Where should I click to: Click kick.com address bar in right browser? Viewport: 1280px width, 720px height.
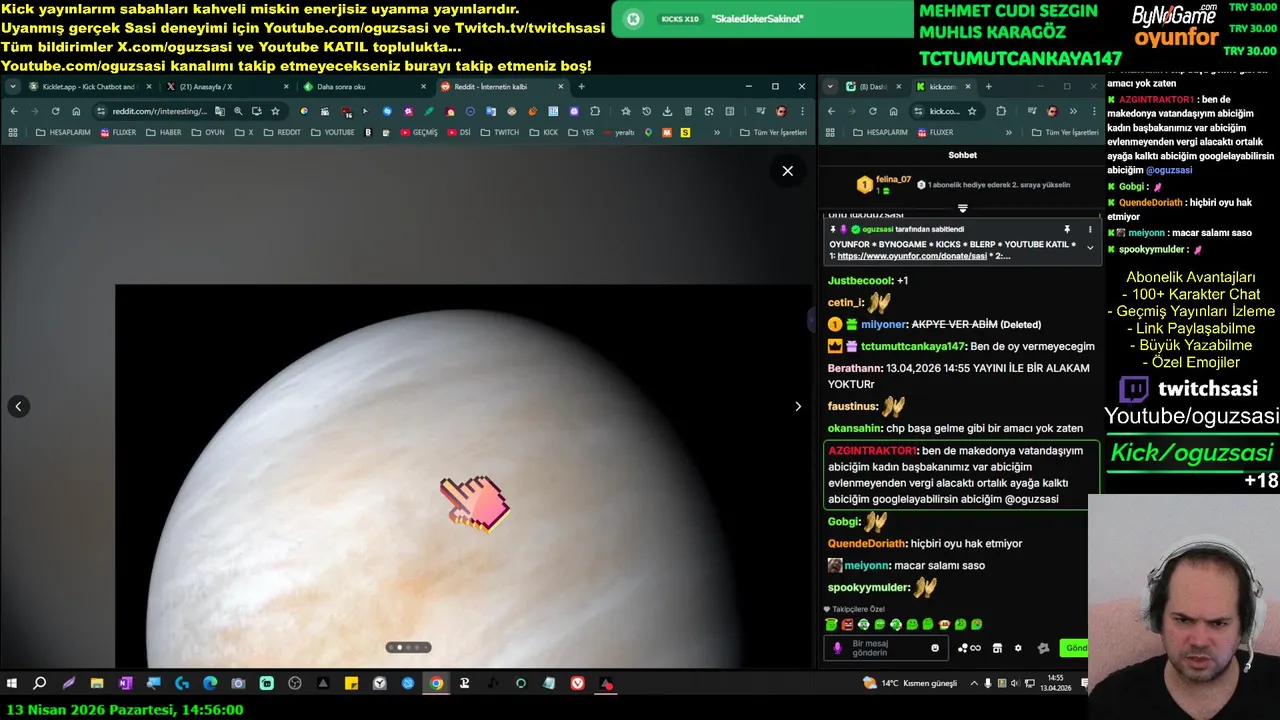point(945,111)
